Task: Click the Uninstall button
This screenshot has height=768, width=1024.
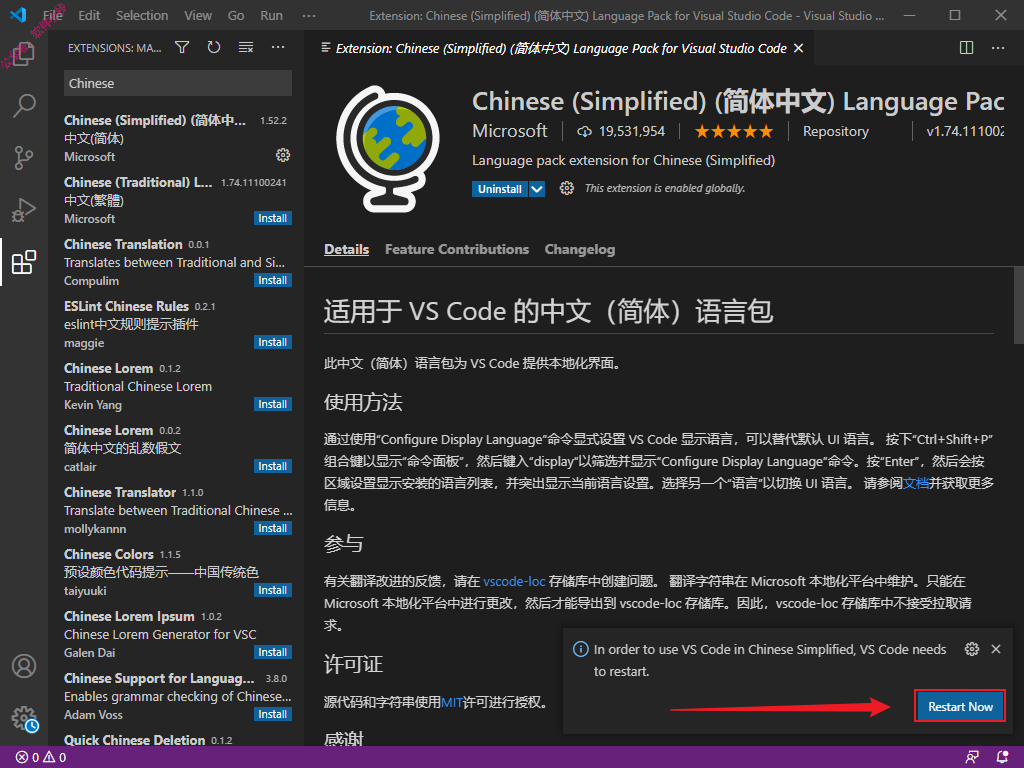Action: (500, 189)
